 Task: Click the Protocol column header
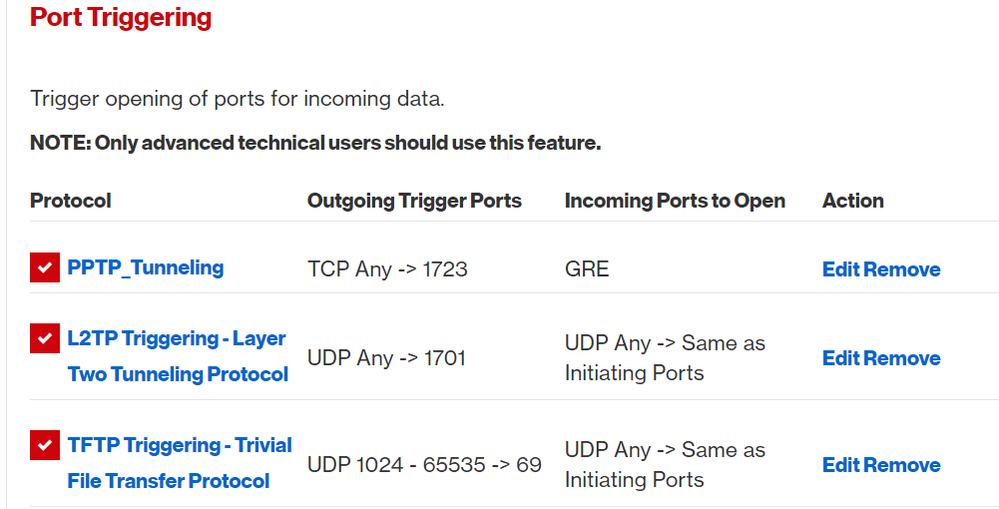(x=70, y=201)
